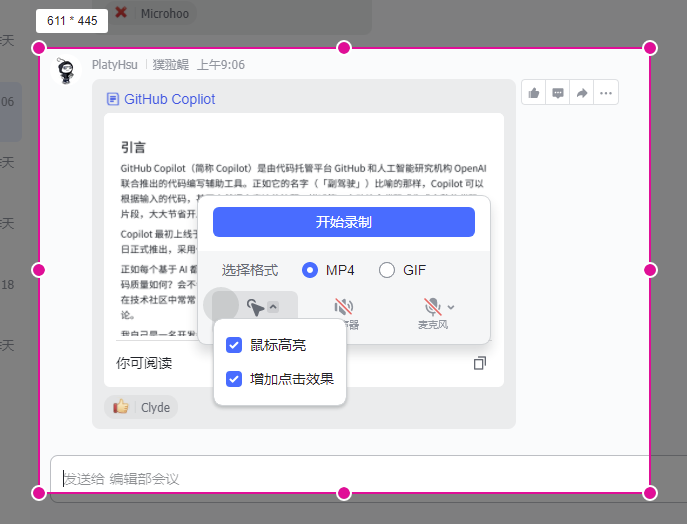Select the MP4 format radio button
The width and height of the screenshot is (687, 524).
(310, 270)
